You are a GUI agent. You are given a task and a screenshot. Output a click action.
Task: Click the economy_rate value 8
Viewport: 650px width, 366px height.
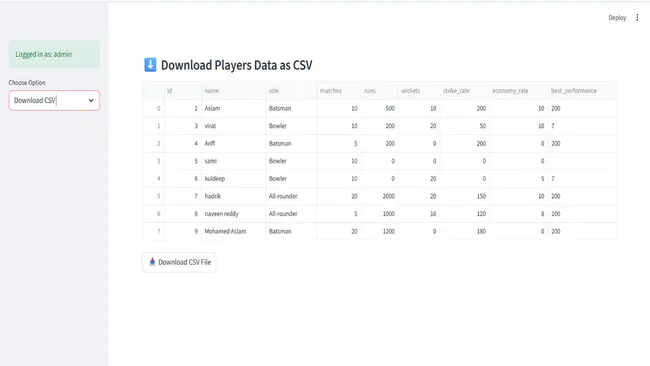[519, 214]
